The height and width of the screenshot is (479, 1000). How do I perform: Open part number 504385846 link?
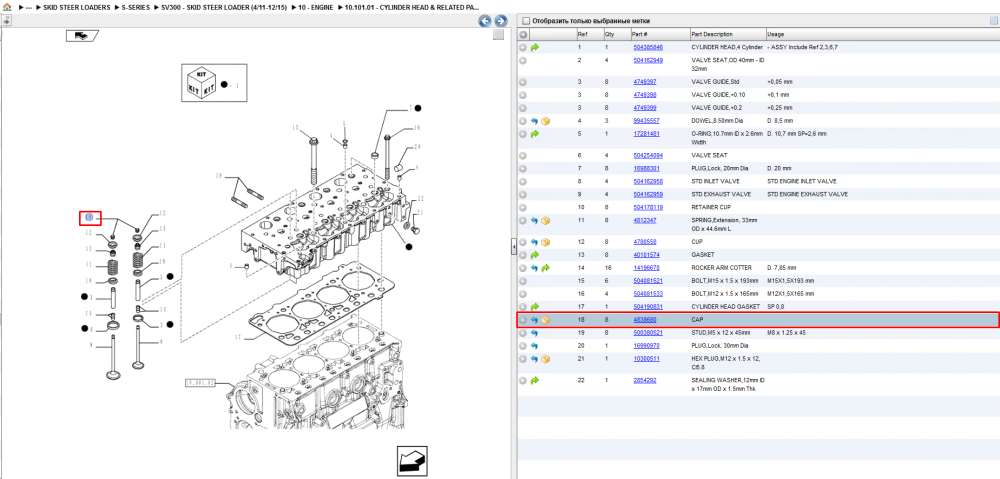pyautogui.click(x=647, y=47)
